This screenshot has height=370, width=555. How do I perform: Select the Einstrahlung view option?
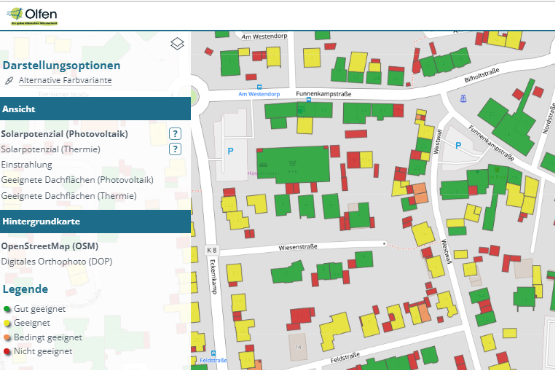coord(27,165)
